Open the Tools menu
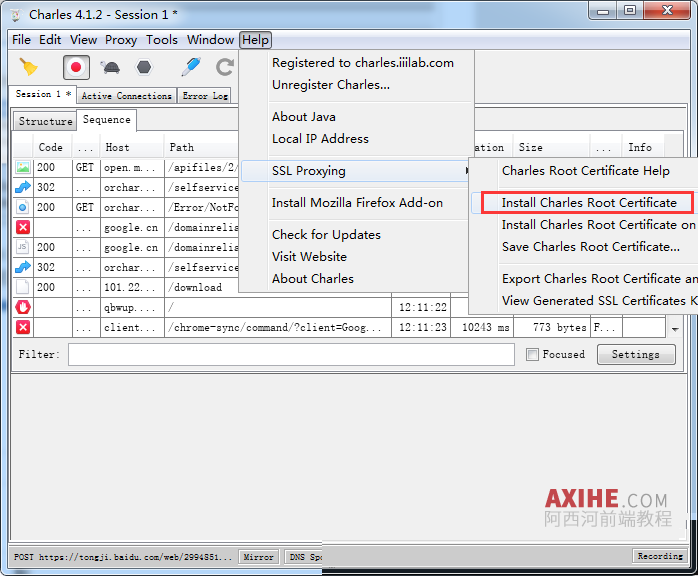The image size is (698, 576). 162,40
